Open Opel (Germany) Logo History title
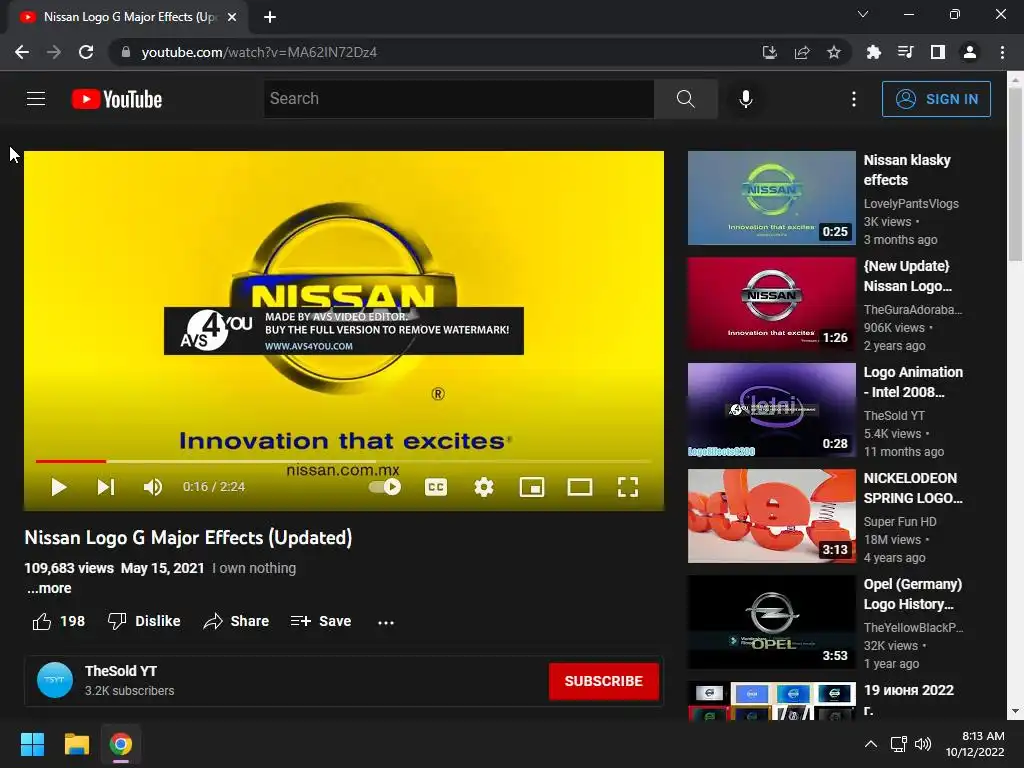This screenshot has height=768, width=1024. 912,594
